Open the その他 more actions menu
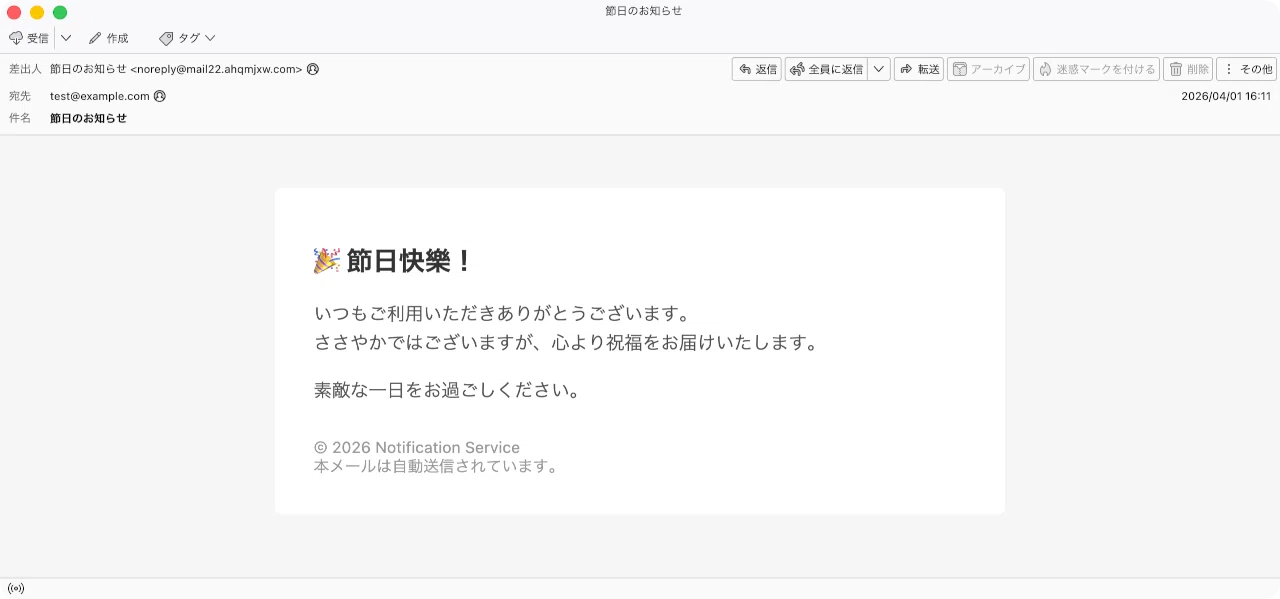The image size is (1280, 599). tap(1247, 69)
